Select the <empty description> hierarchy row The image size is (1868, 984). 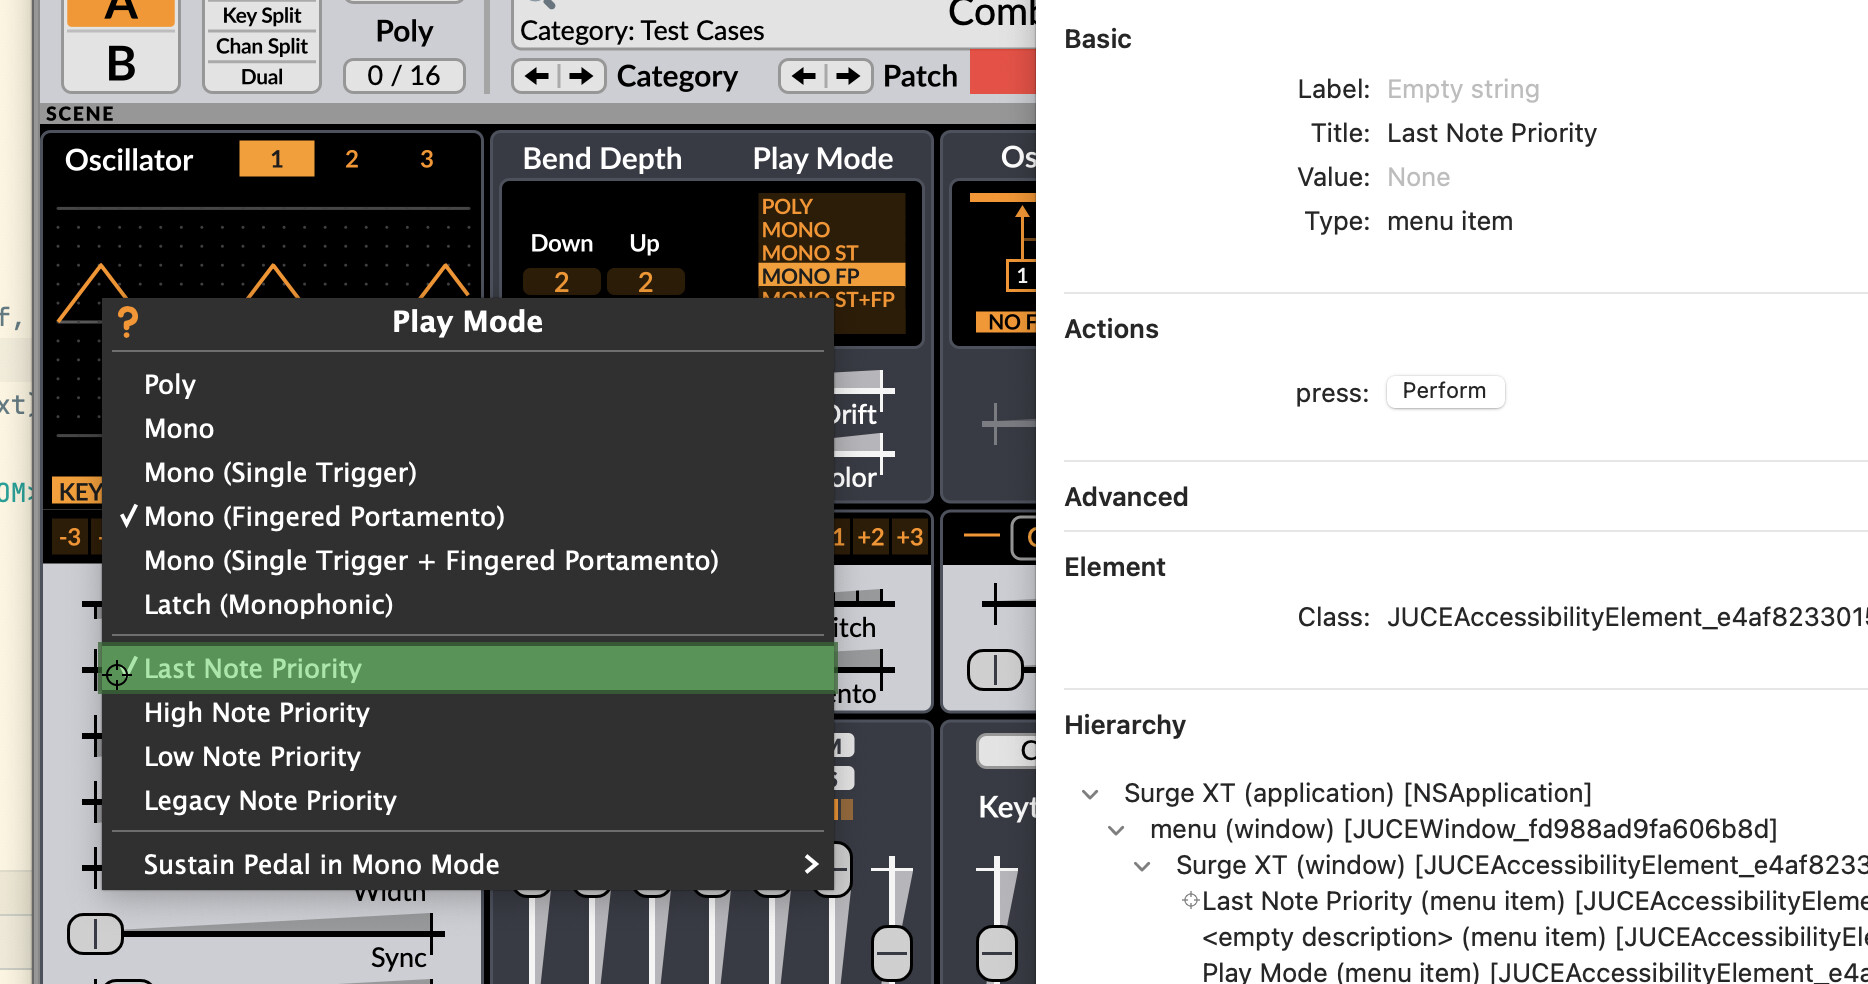1534,937
